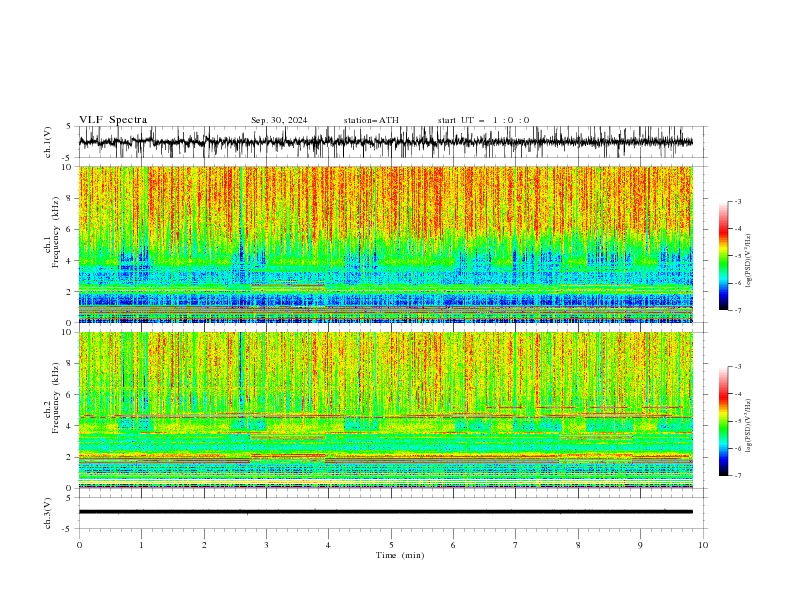Click the ch.1(V) waveform axis label
Screen dimensions: 792x612
[48, 142]
